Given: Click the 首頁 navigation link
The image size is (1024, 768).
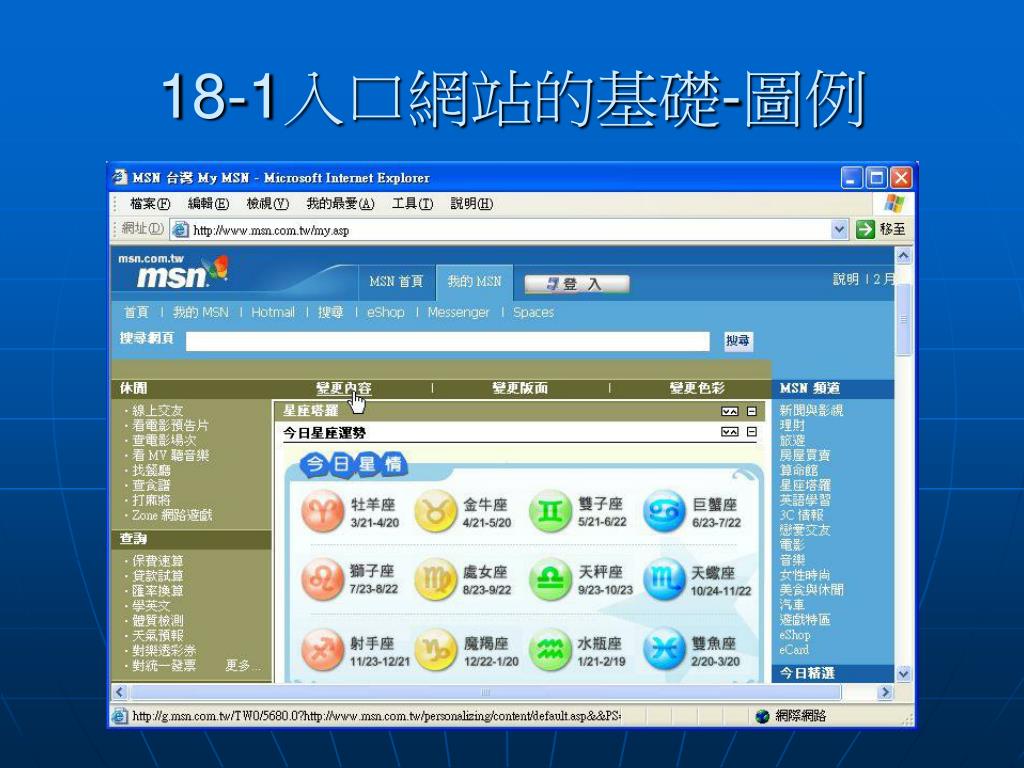Looking at the screenshot, I should [136, 312].
